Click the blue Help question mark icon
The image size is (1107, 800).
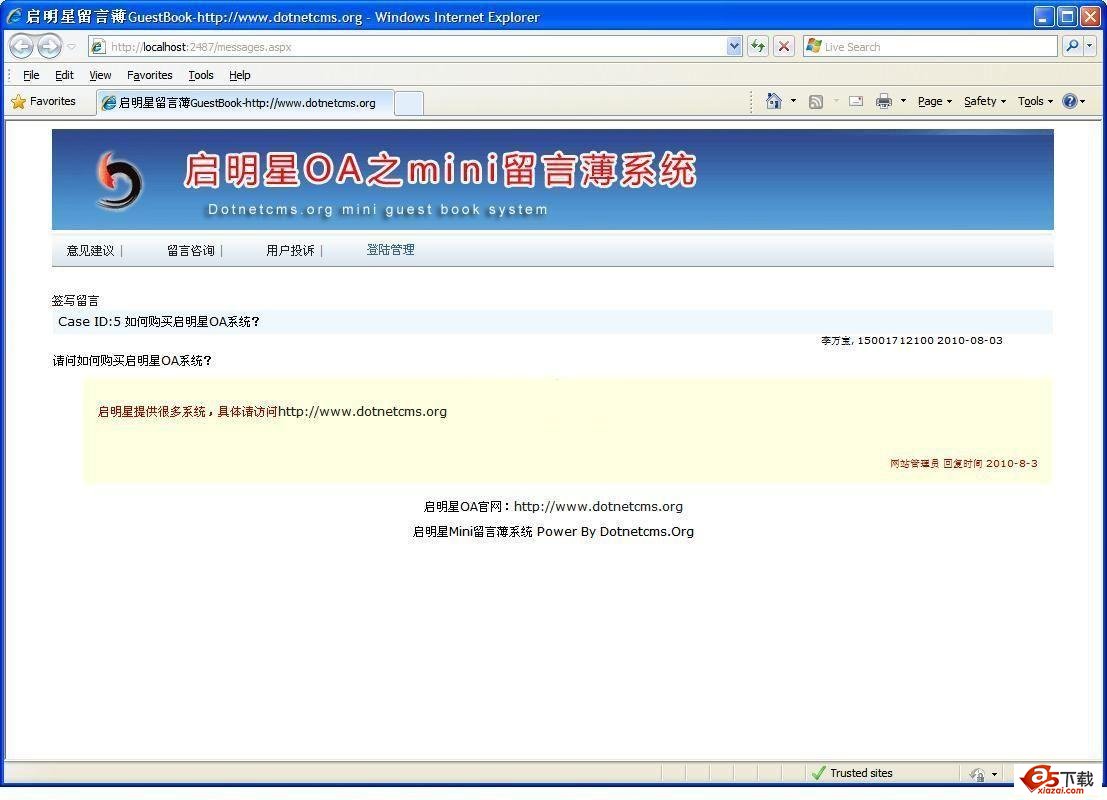(1070, 102)
